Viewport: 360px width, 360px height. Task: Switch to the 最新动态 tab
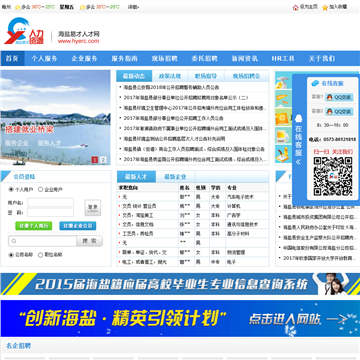tap(134, 76)
